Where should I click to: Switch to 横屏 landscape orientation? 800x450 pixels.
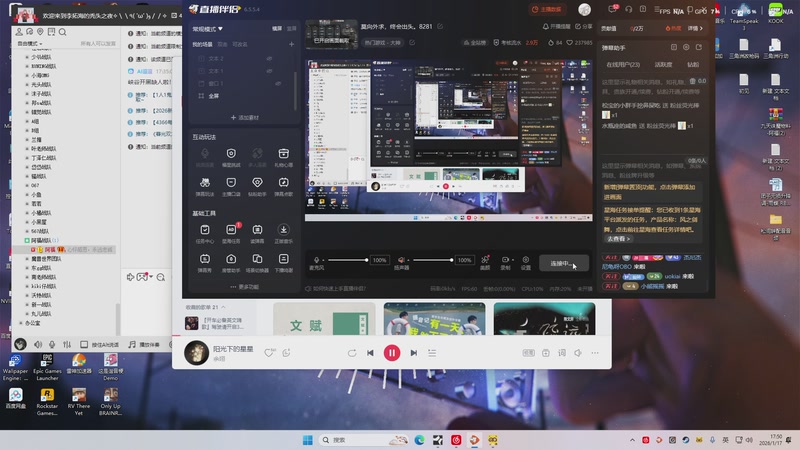coord(277,29)
